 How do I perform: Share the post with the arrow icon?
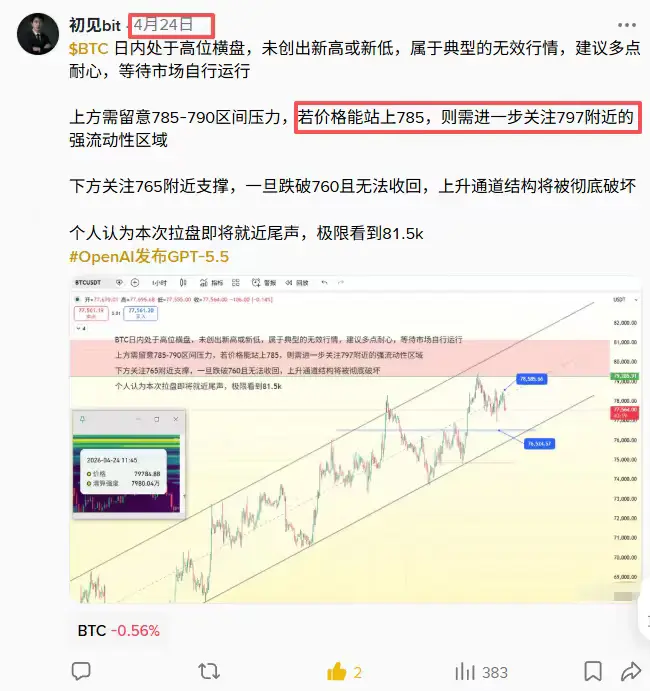coord(631,671)
